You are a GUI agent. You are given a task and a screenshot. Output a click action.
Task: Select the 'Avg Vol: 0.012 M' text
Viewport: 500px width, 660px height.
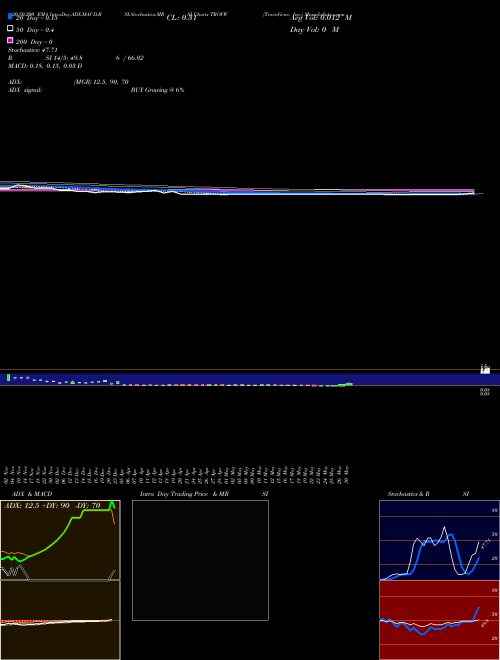[321, 18]
